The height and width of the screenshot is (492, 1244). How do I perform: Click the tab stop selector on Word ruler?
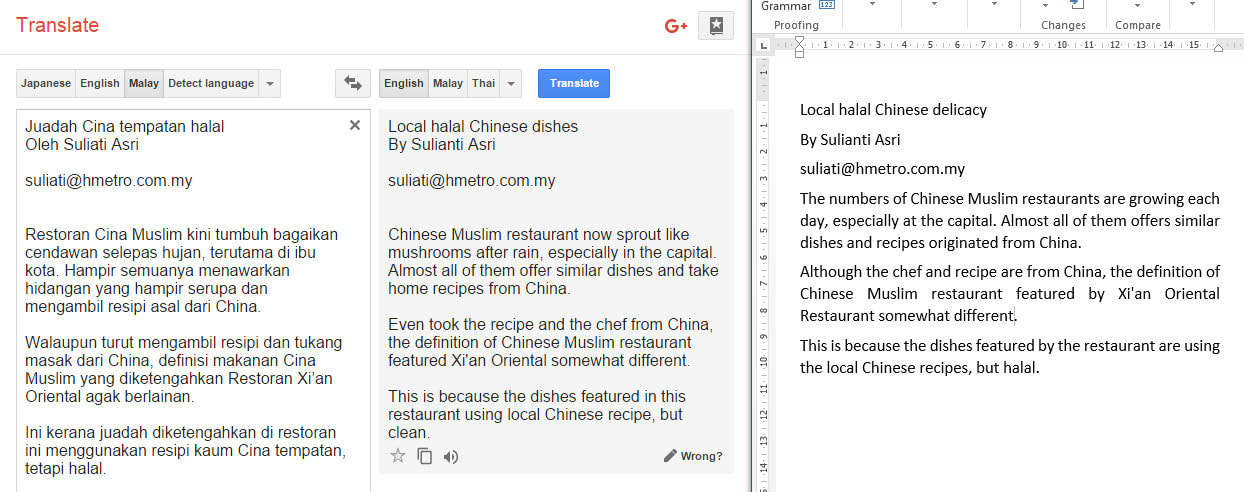[764, 45]
